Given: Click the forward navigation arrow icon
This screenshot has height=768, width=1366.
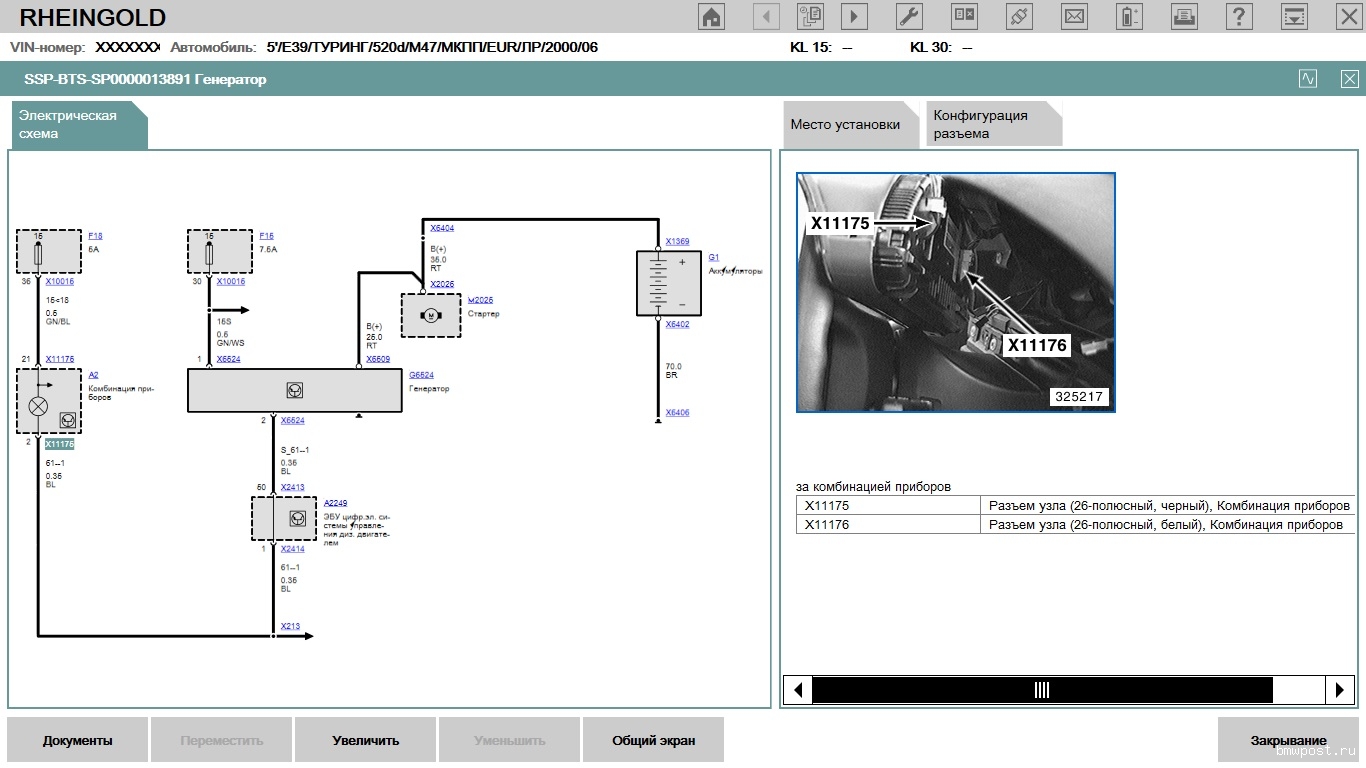Looking at the screenshot, I should pos(853,16).
